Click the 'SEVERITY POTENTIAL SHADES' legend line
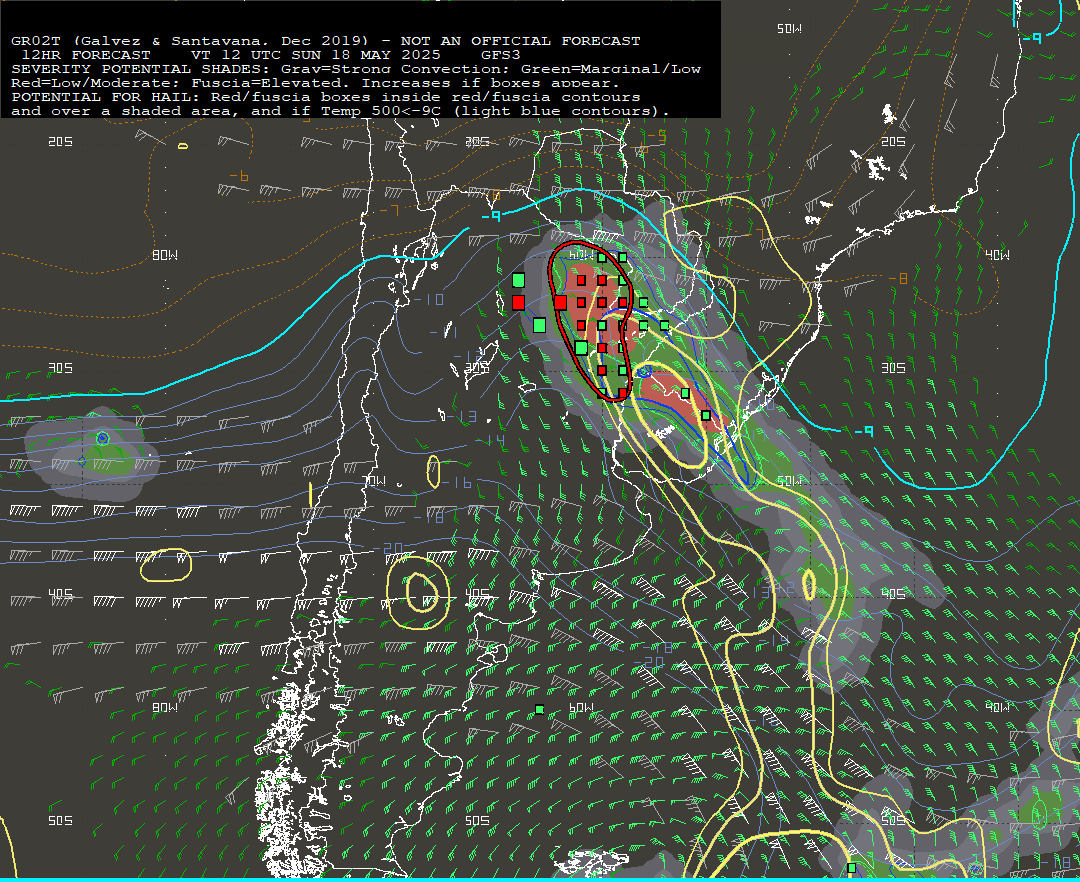Image resolution: width=1080 pixels, height=882 pixels. click(x=355, y=69)
